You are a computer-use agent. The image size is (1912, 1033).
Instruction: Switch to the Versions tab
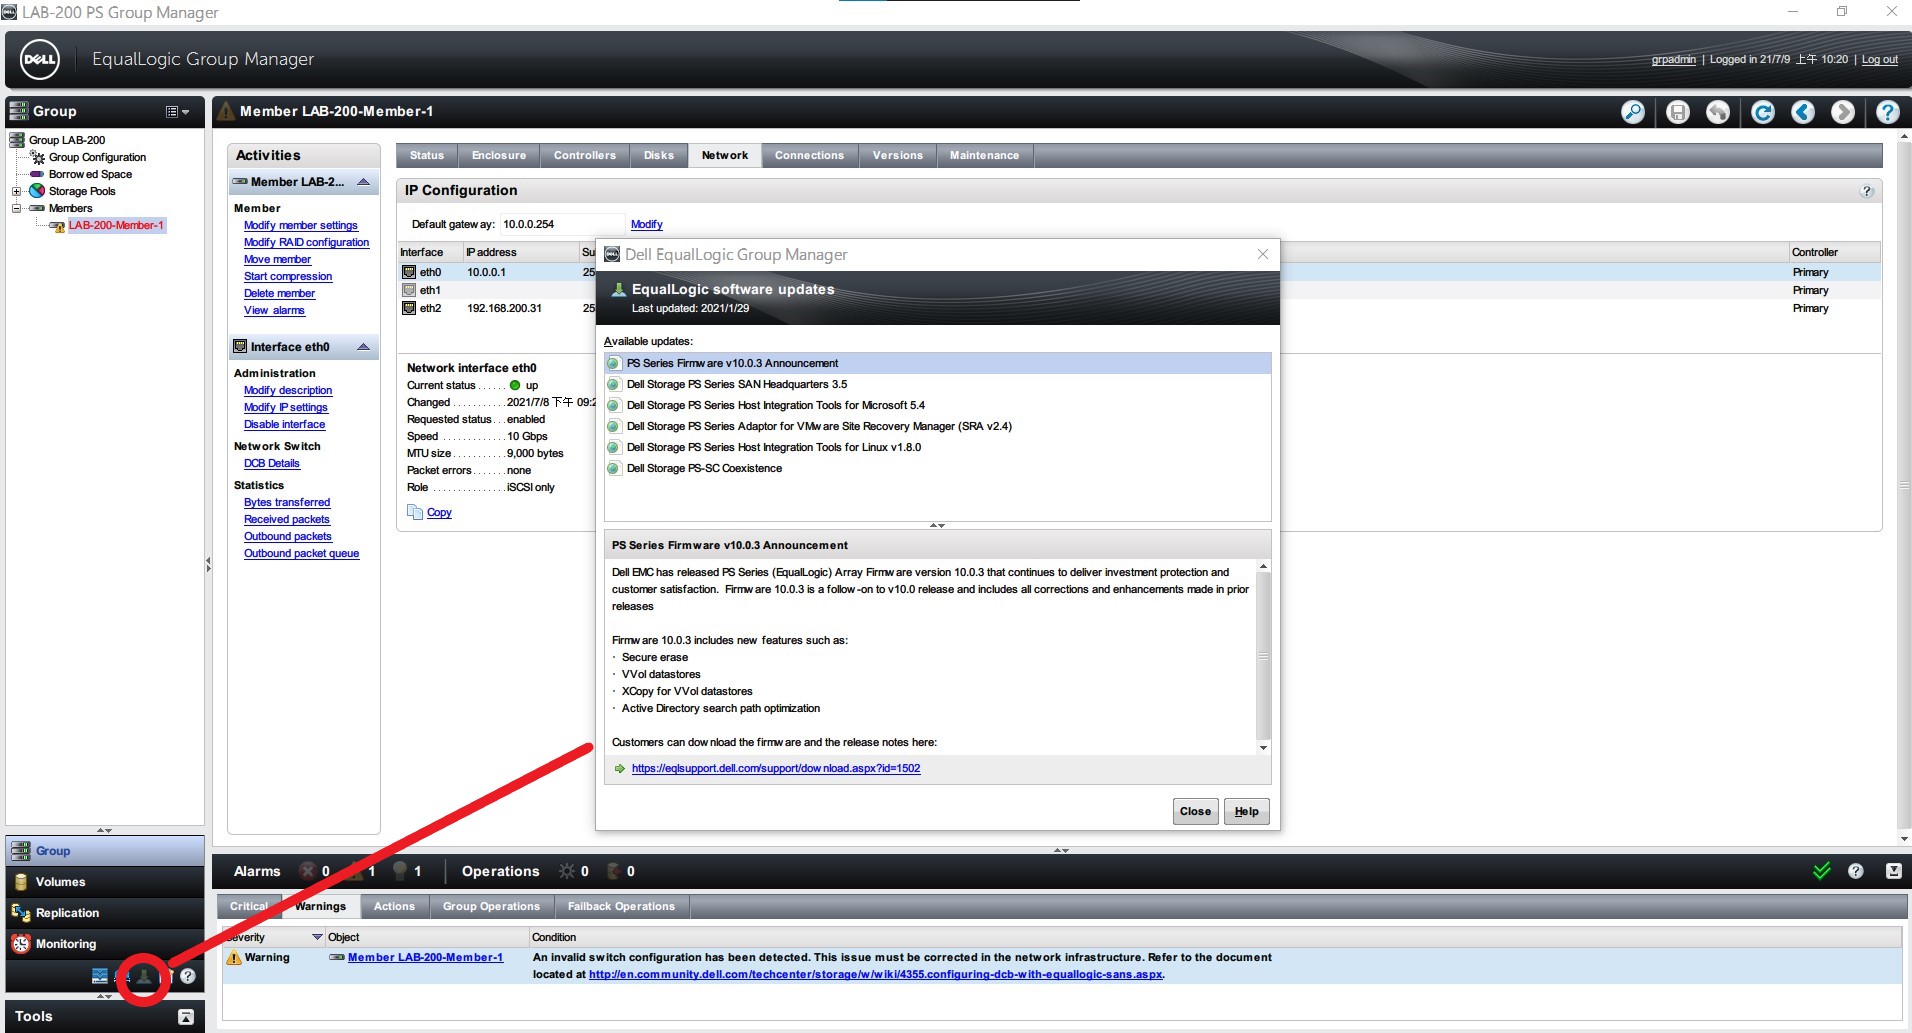[x=898, y=155]
